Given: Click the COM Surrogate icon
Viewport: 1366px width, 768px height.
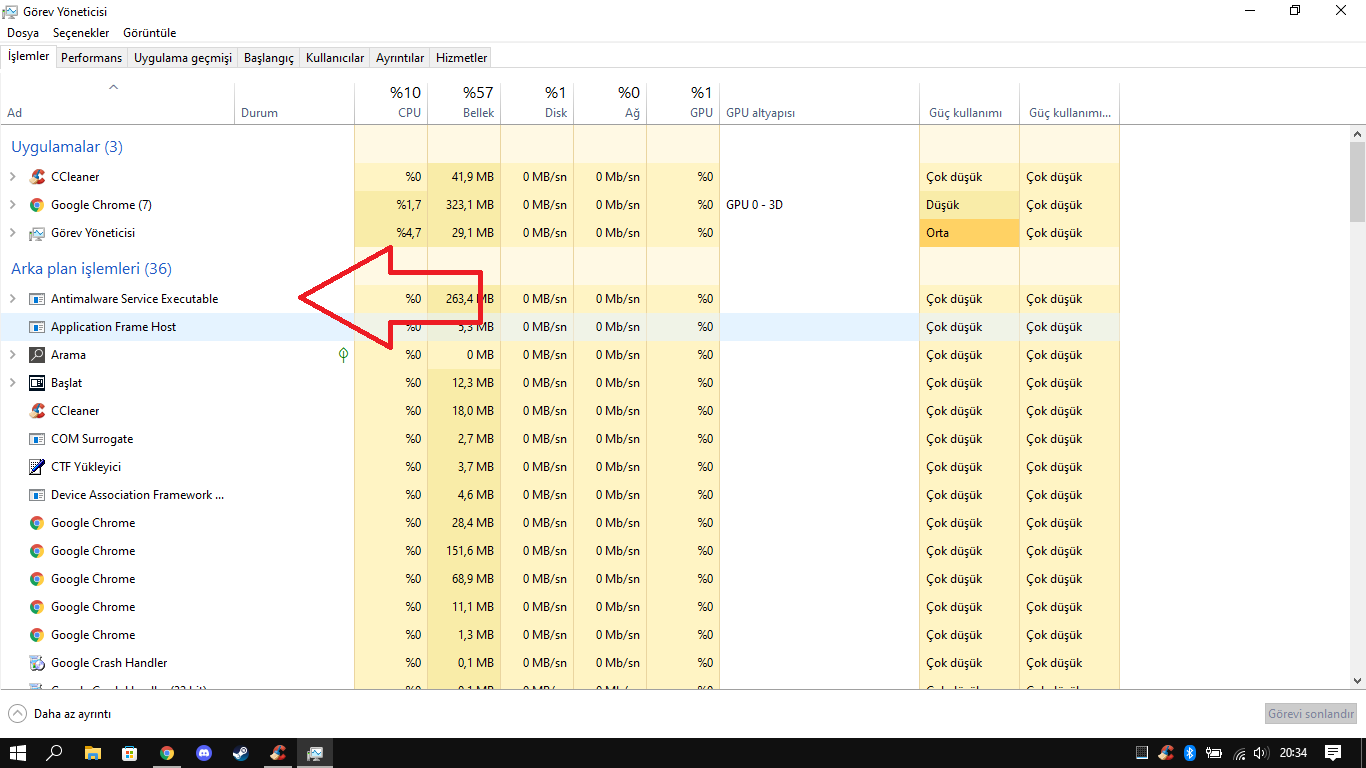Looking at the screenshot, I should tap(37, 439).
